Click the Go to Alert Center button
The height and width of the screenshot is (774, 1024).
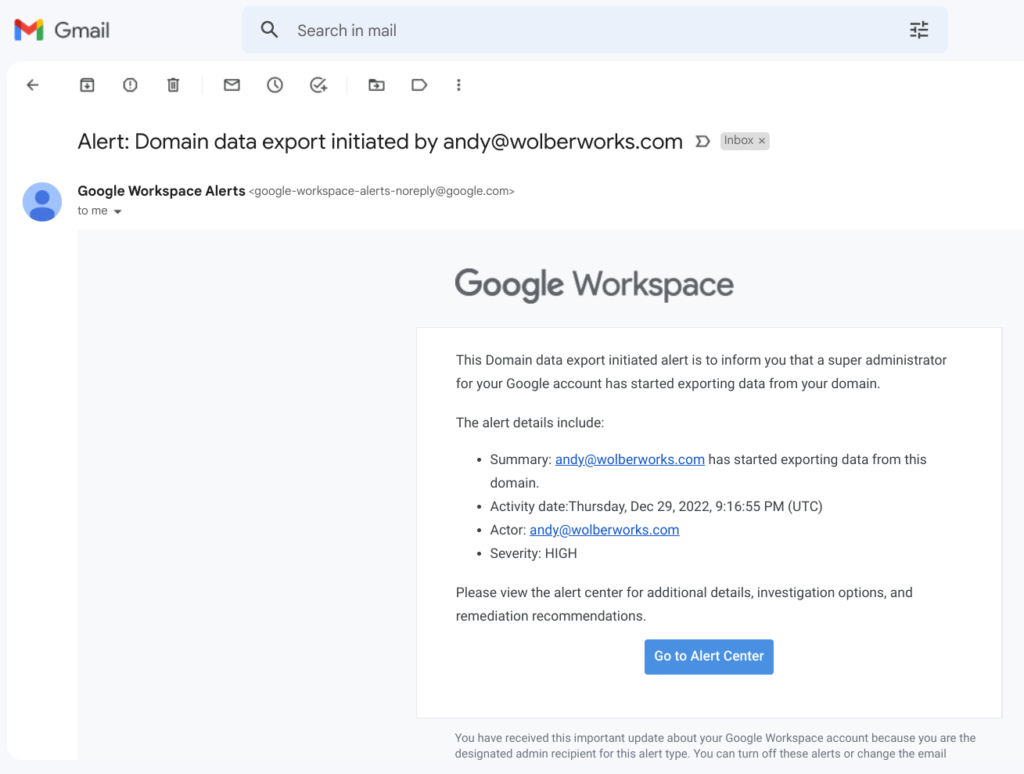[x=709, y=657]
